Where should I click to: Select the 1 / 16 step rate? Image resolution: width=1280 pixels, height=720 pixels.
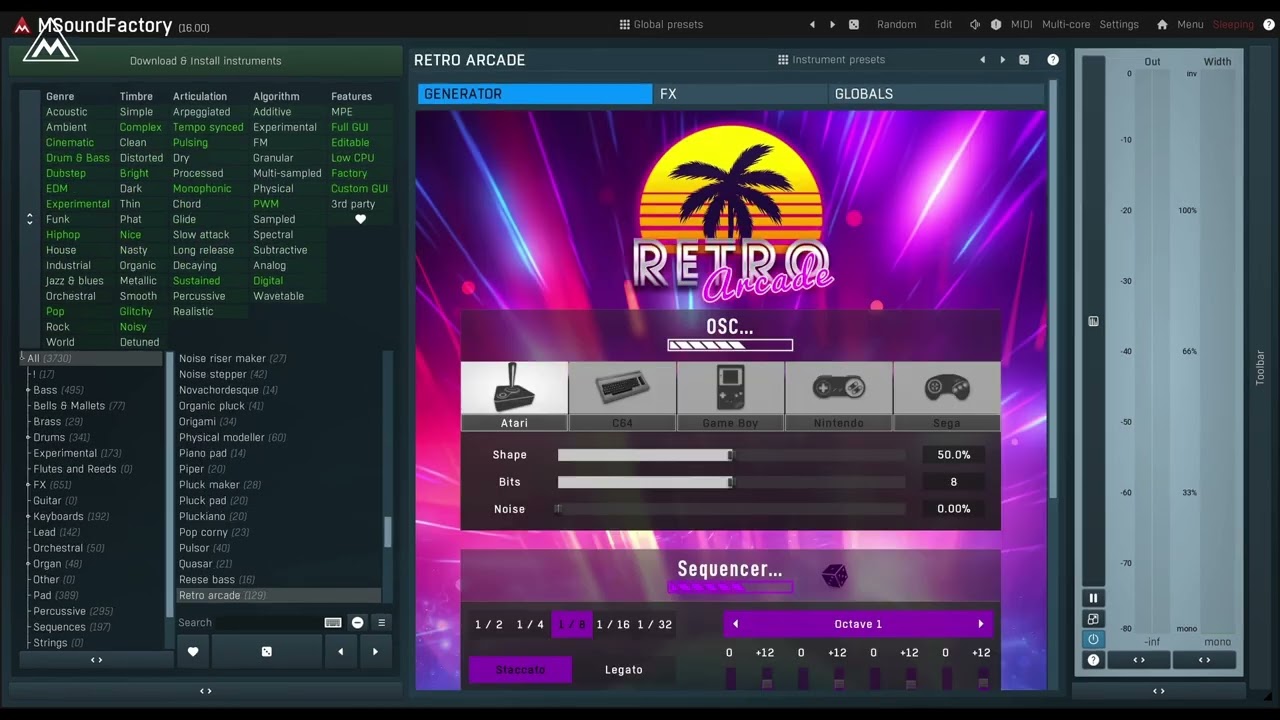(613, 624)
